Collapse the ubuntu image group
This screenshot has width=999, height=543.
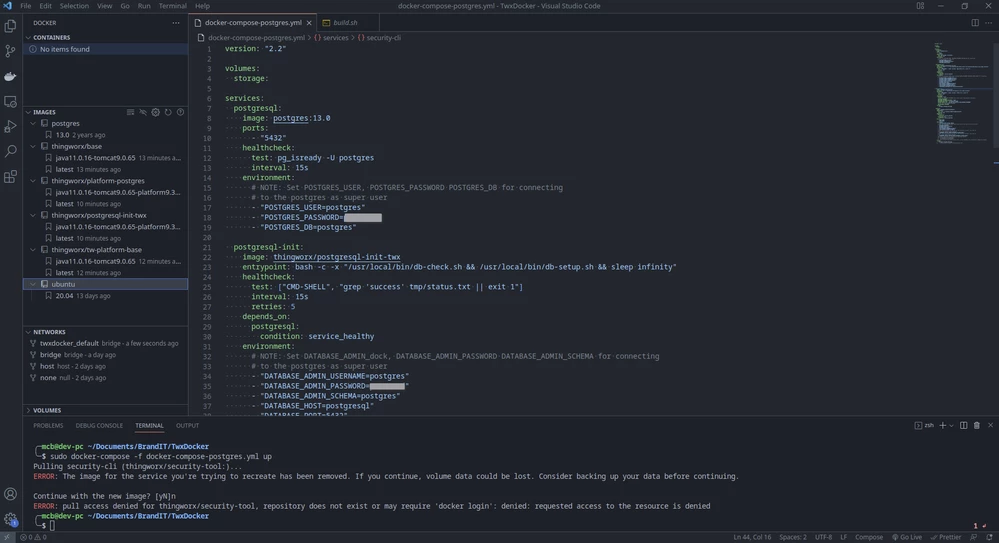coord(33,284)
